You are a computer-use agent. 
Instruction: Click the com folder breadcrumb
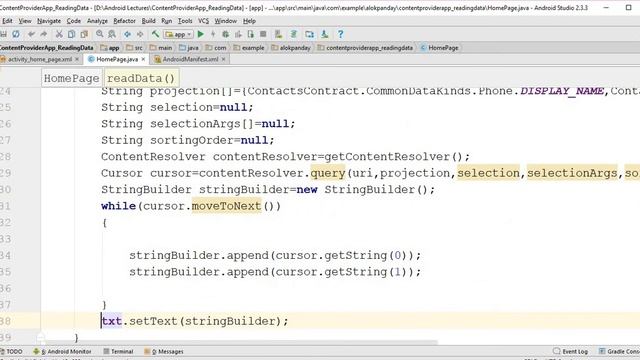coord(216,48)
